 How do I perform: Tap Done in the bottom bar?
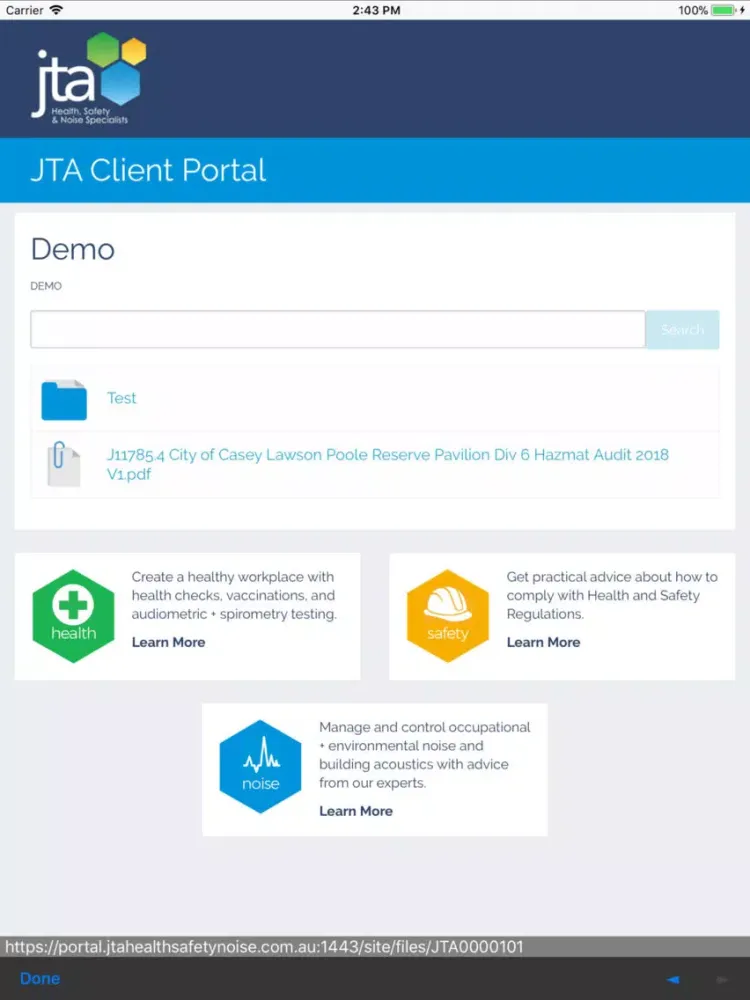40,978
